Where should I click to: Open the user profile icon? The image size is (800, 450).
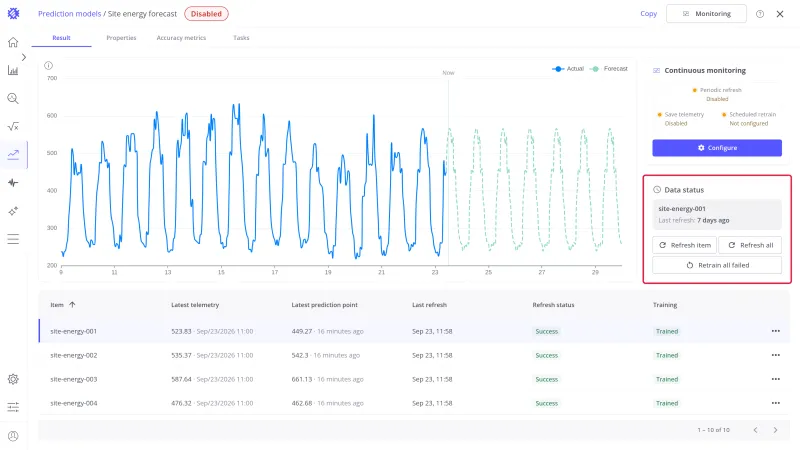pos(13,436)
